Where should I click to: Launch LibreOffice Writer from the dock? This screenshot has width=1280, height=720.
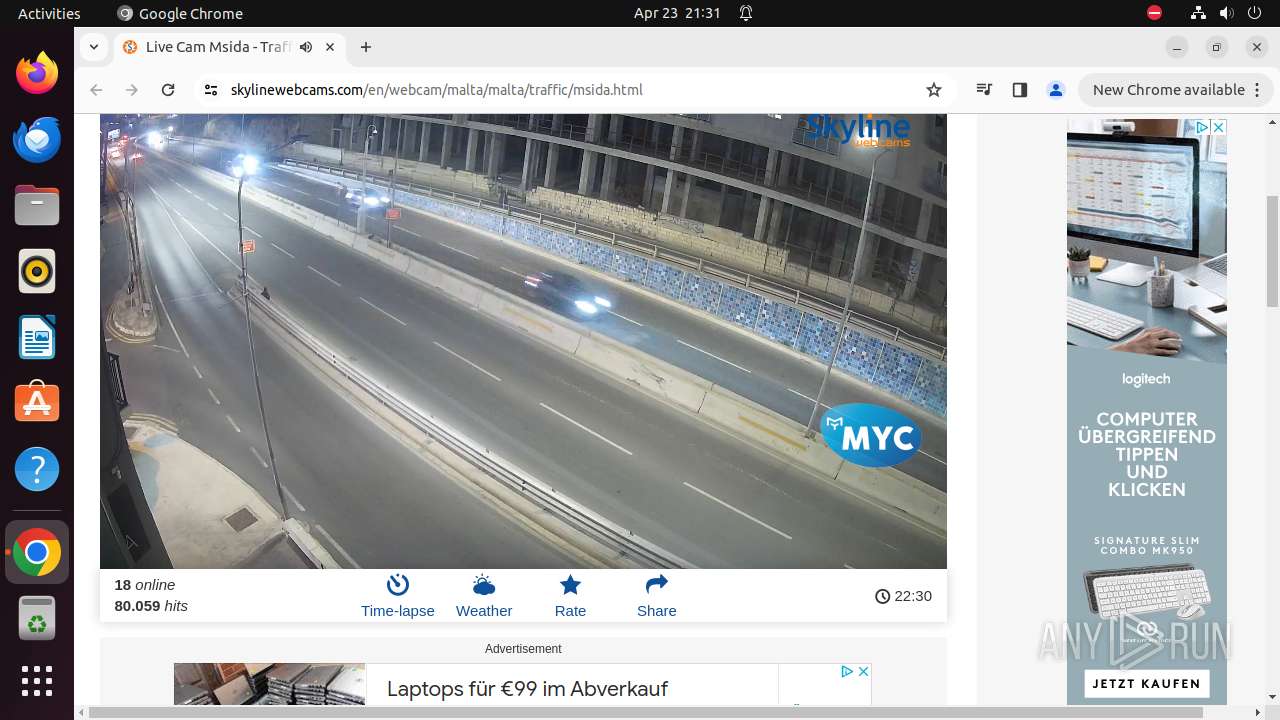point(37,337)
